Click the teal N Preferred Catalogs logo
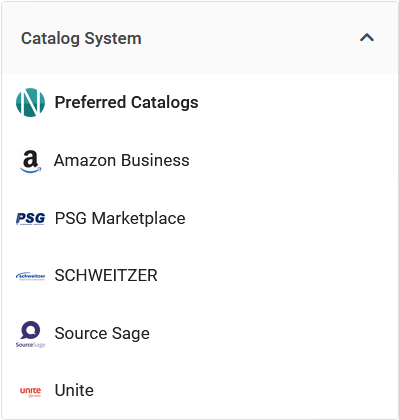The width and height of the screenshot is (399, 420). pyautogui.click(x=30, y=102)
